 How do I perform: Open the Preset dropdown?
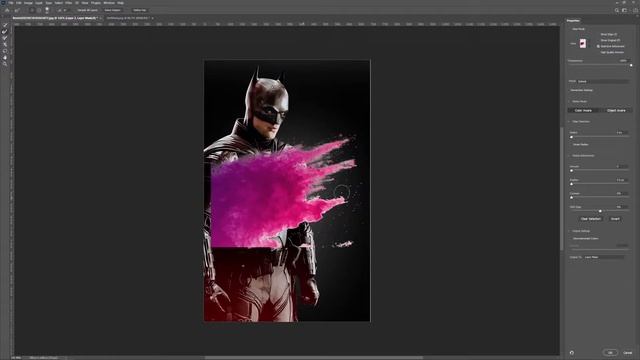pyautogui.click(x=603, y=81)
